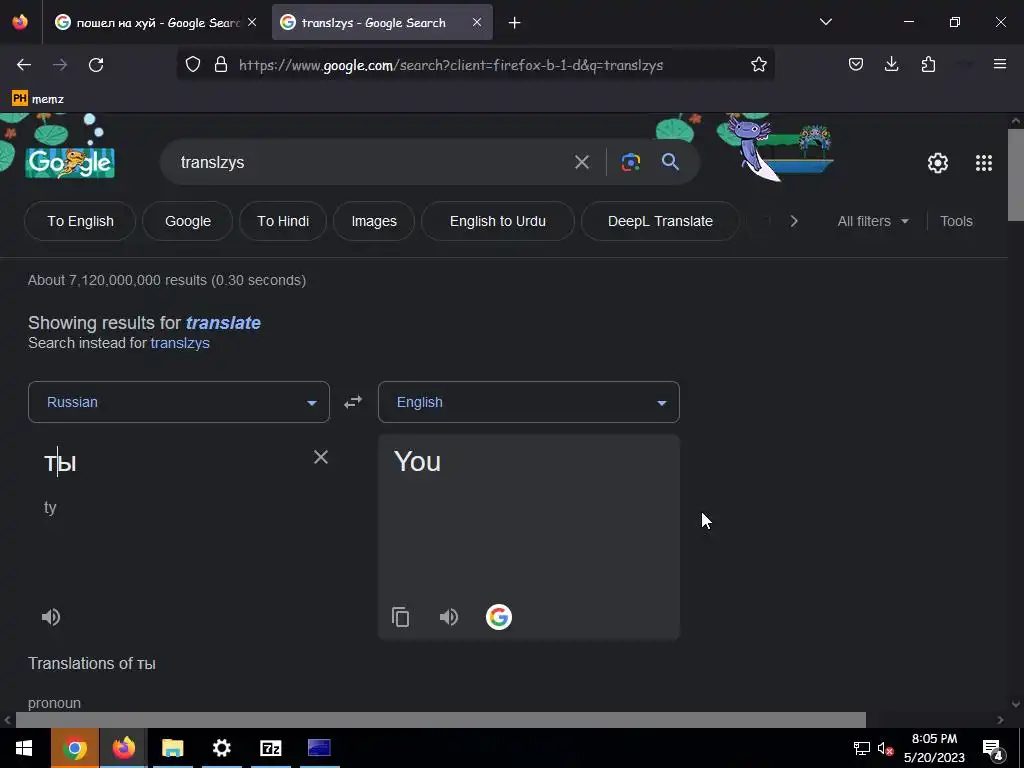
Task: Bookmark this page with the star icon
Action: [x=758, y=65]
